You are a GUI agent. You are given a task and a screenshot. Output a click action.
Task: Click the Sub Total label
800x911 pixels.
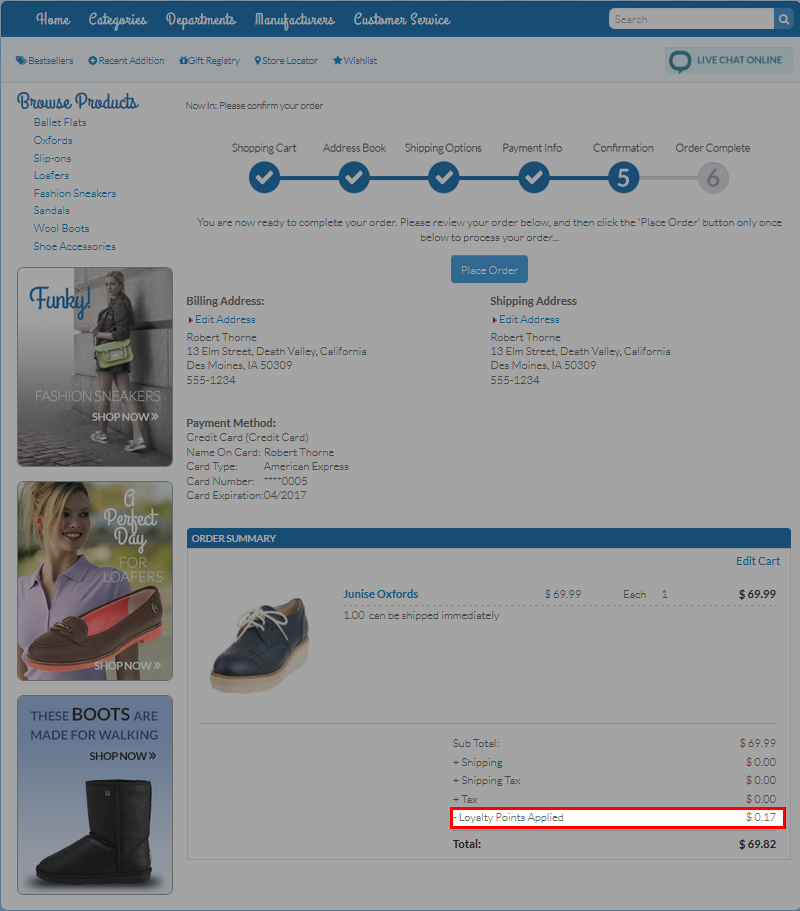point(476,743)
